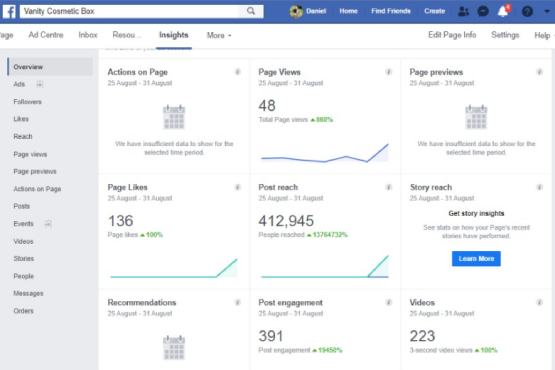Open Messages in the sidebar

[x=28, y=294]
